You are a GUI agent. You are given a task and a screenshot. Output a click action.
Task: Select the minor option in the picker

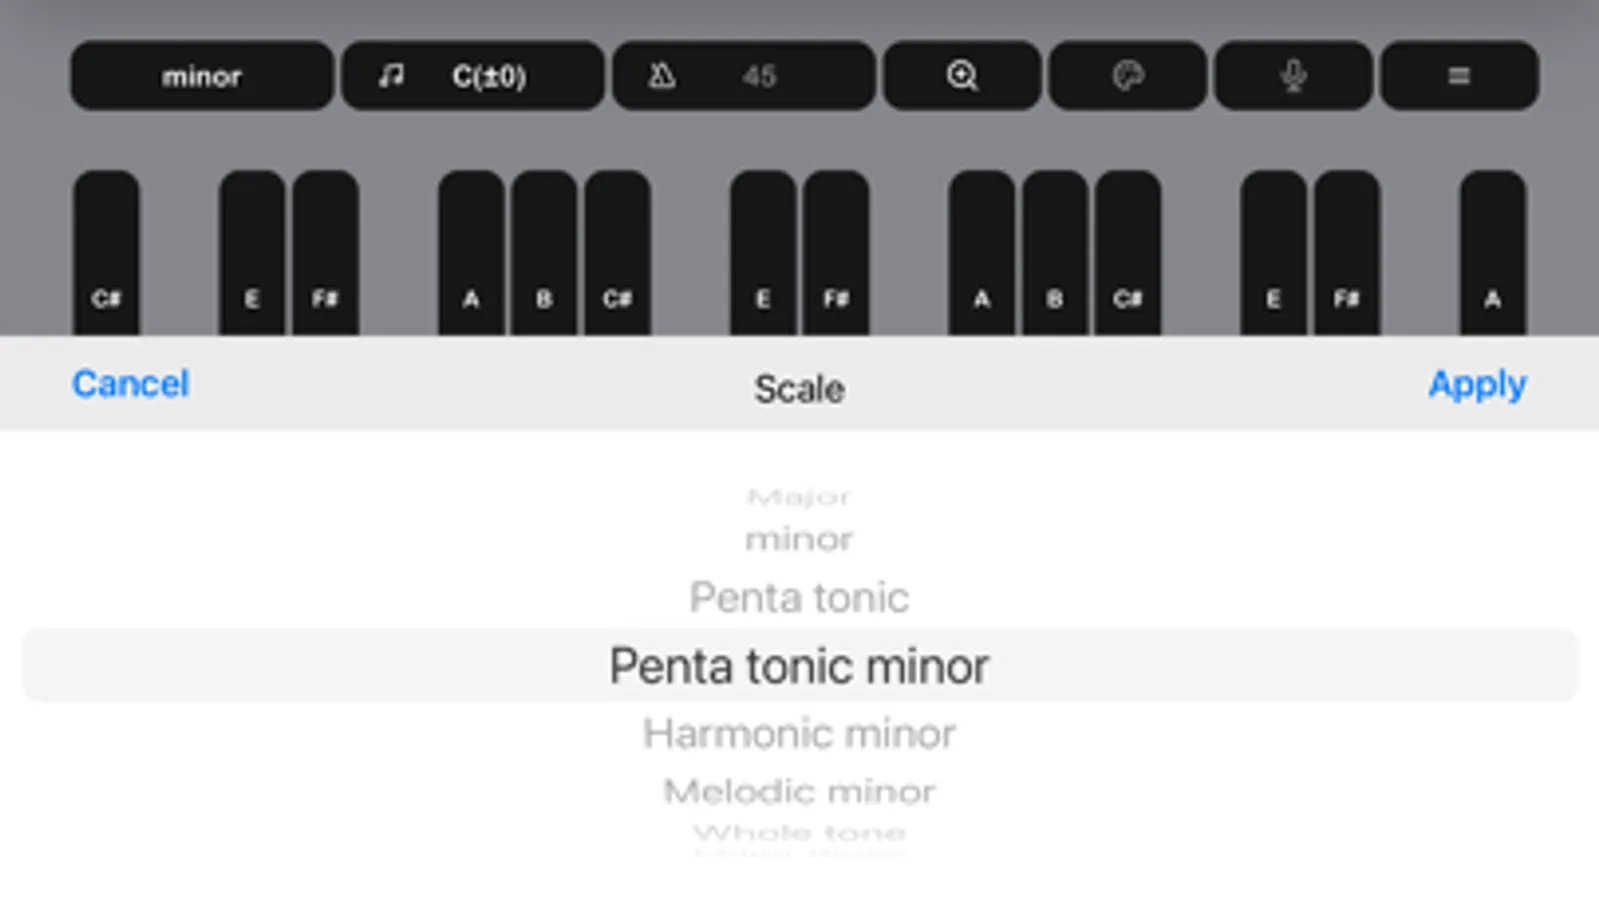click(799, 539)
